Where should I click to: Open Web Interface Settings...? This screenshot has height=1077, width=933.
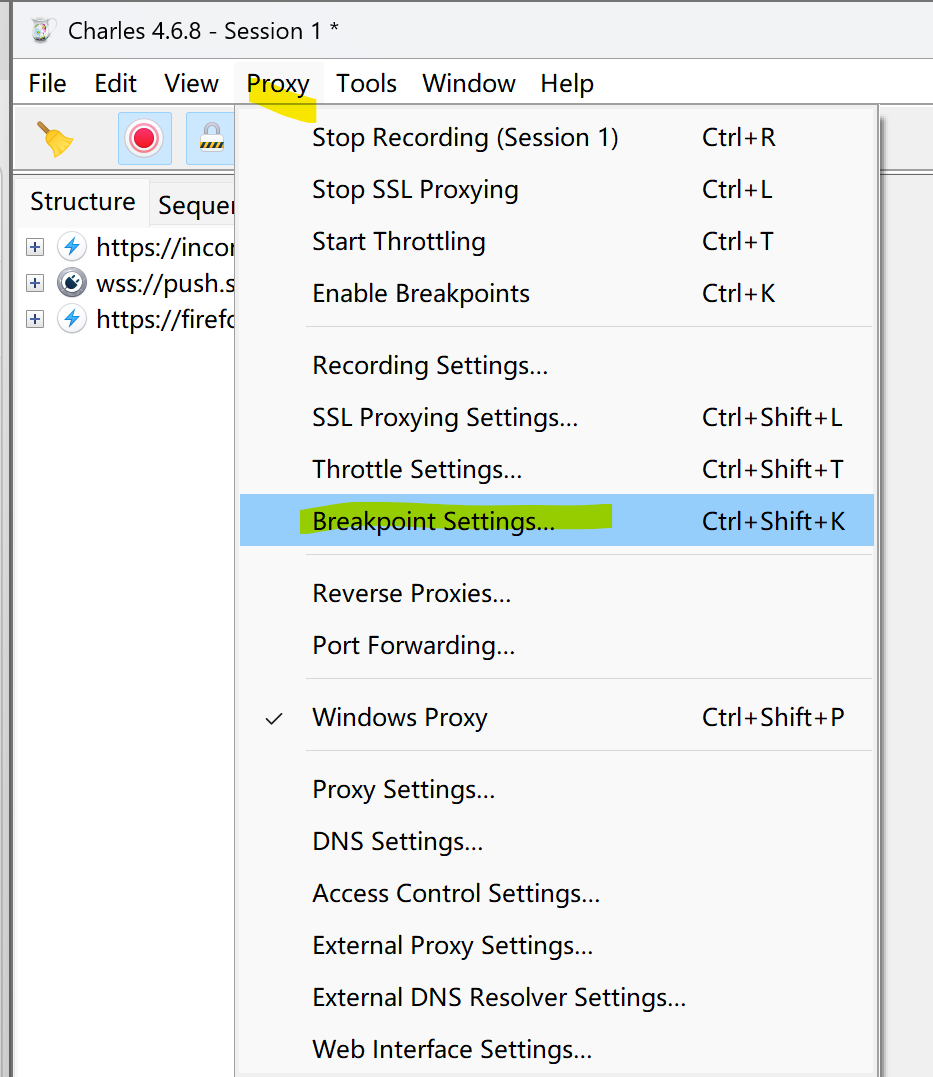557,1050
